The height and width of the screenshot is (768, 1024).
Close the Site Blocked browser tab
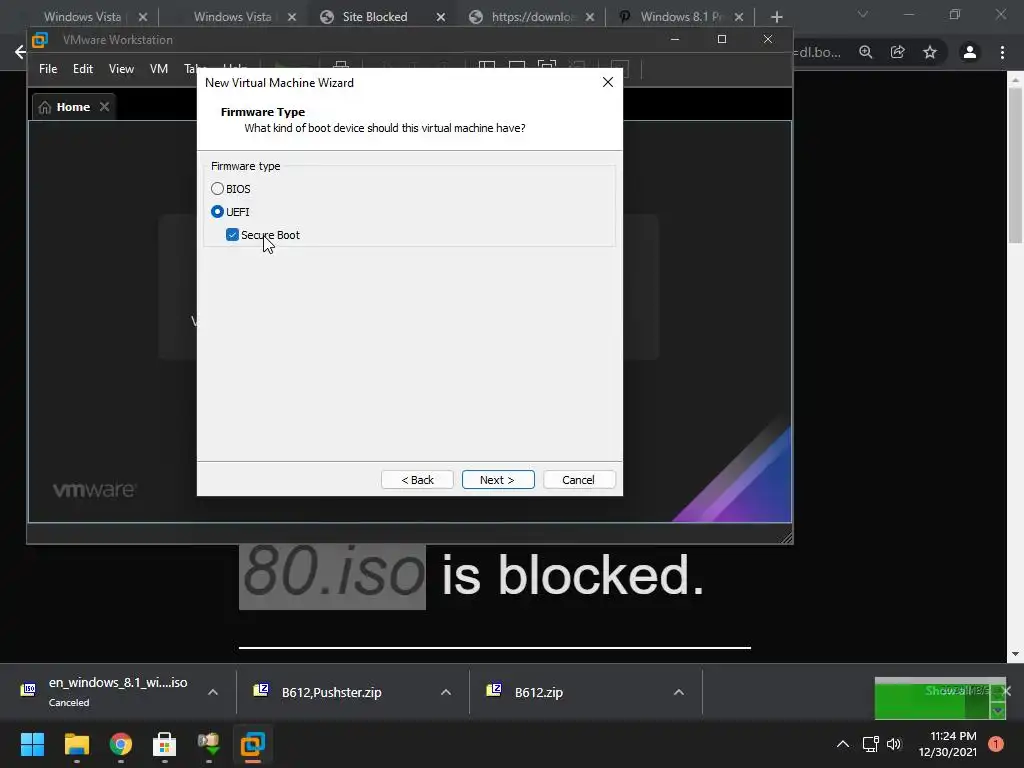(x=441, y=17)
